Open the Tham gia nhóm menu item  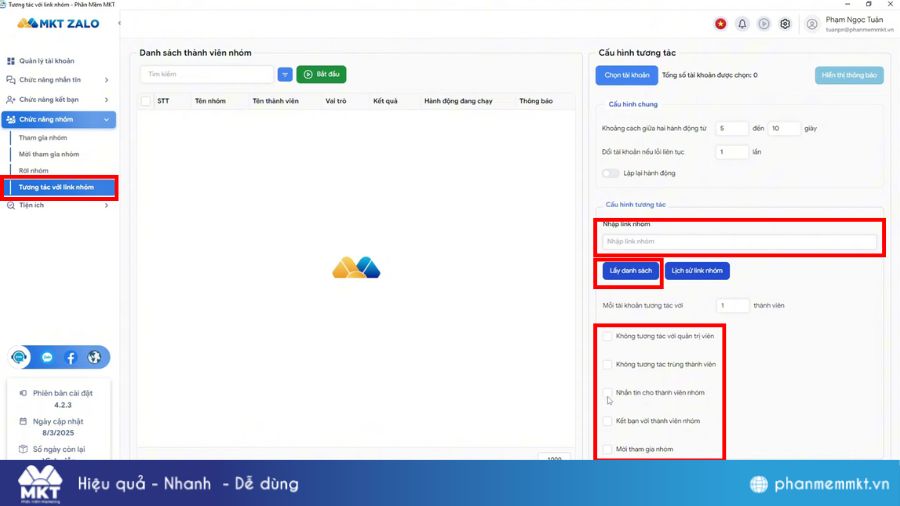43,138
